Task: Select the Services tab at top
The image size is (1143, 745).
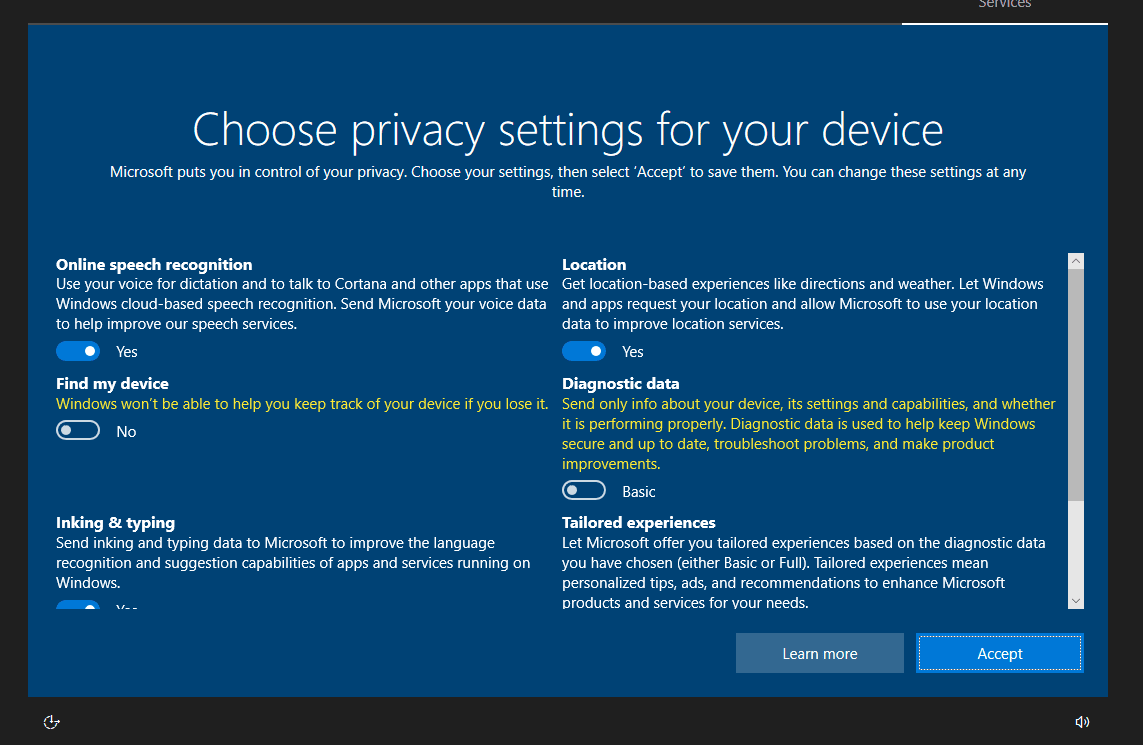Action: point(1004,6)
